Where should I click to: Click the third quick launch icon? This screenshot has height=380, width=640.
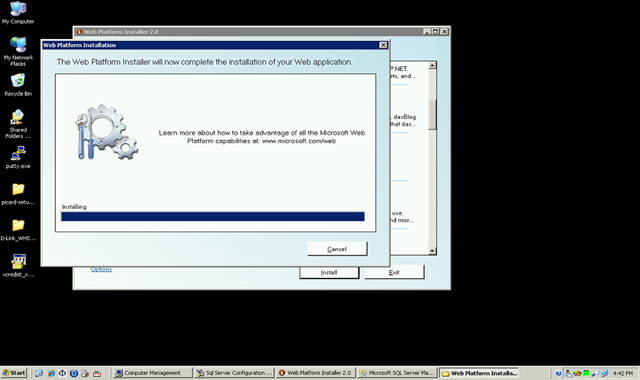[62, 373]
